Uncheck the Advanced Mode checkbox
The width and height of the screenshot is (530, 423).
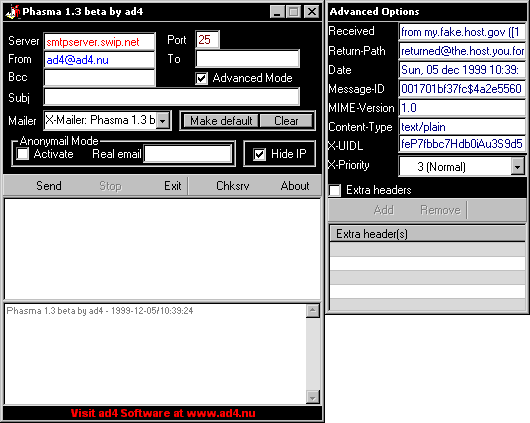click(x=201, y=78)
